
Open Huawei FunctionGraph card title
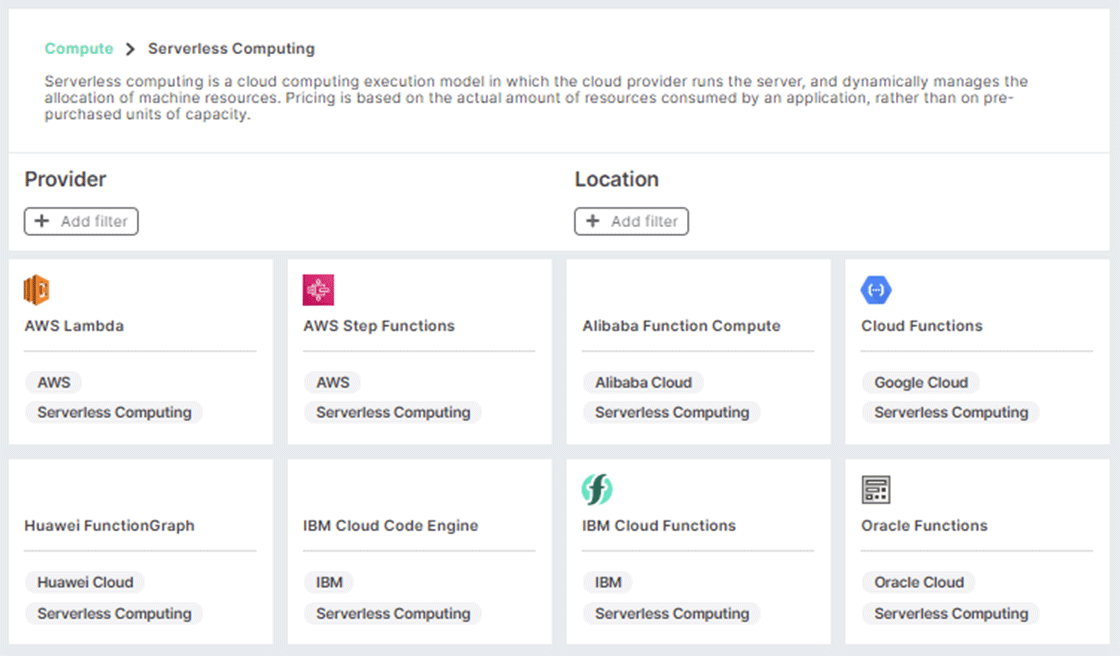click(x=109, y=526)
